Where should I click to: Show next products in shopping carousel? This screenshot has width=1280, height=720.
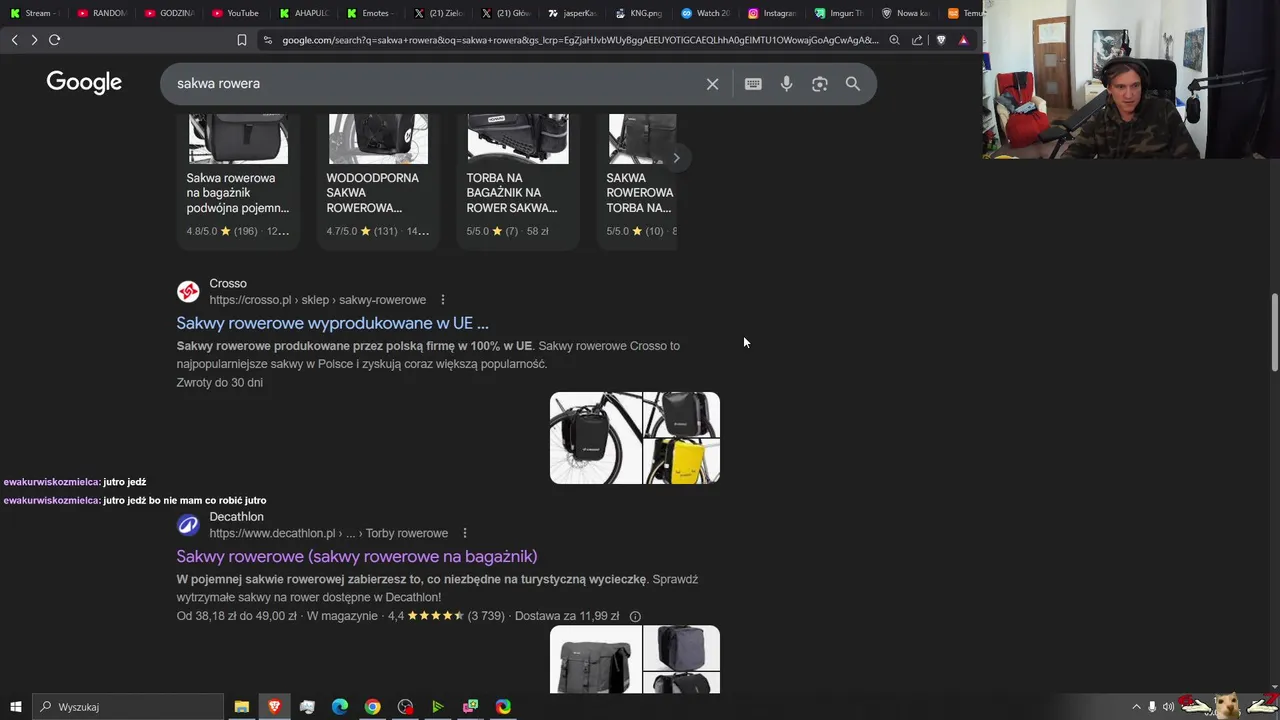click(x=676, y=158)
